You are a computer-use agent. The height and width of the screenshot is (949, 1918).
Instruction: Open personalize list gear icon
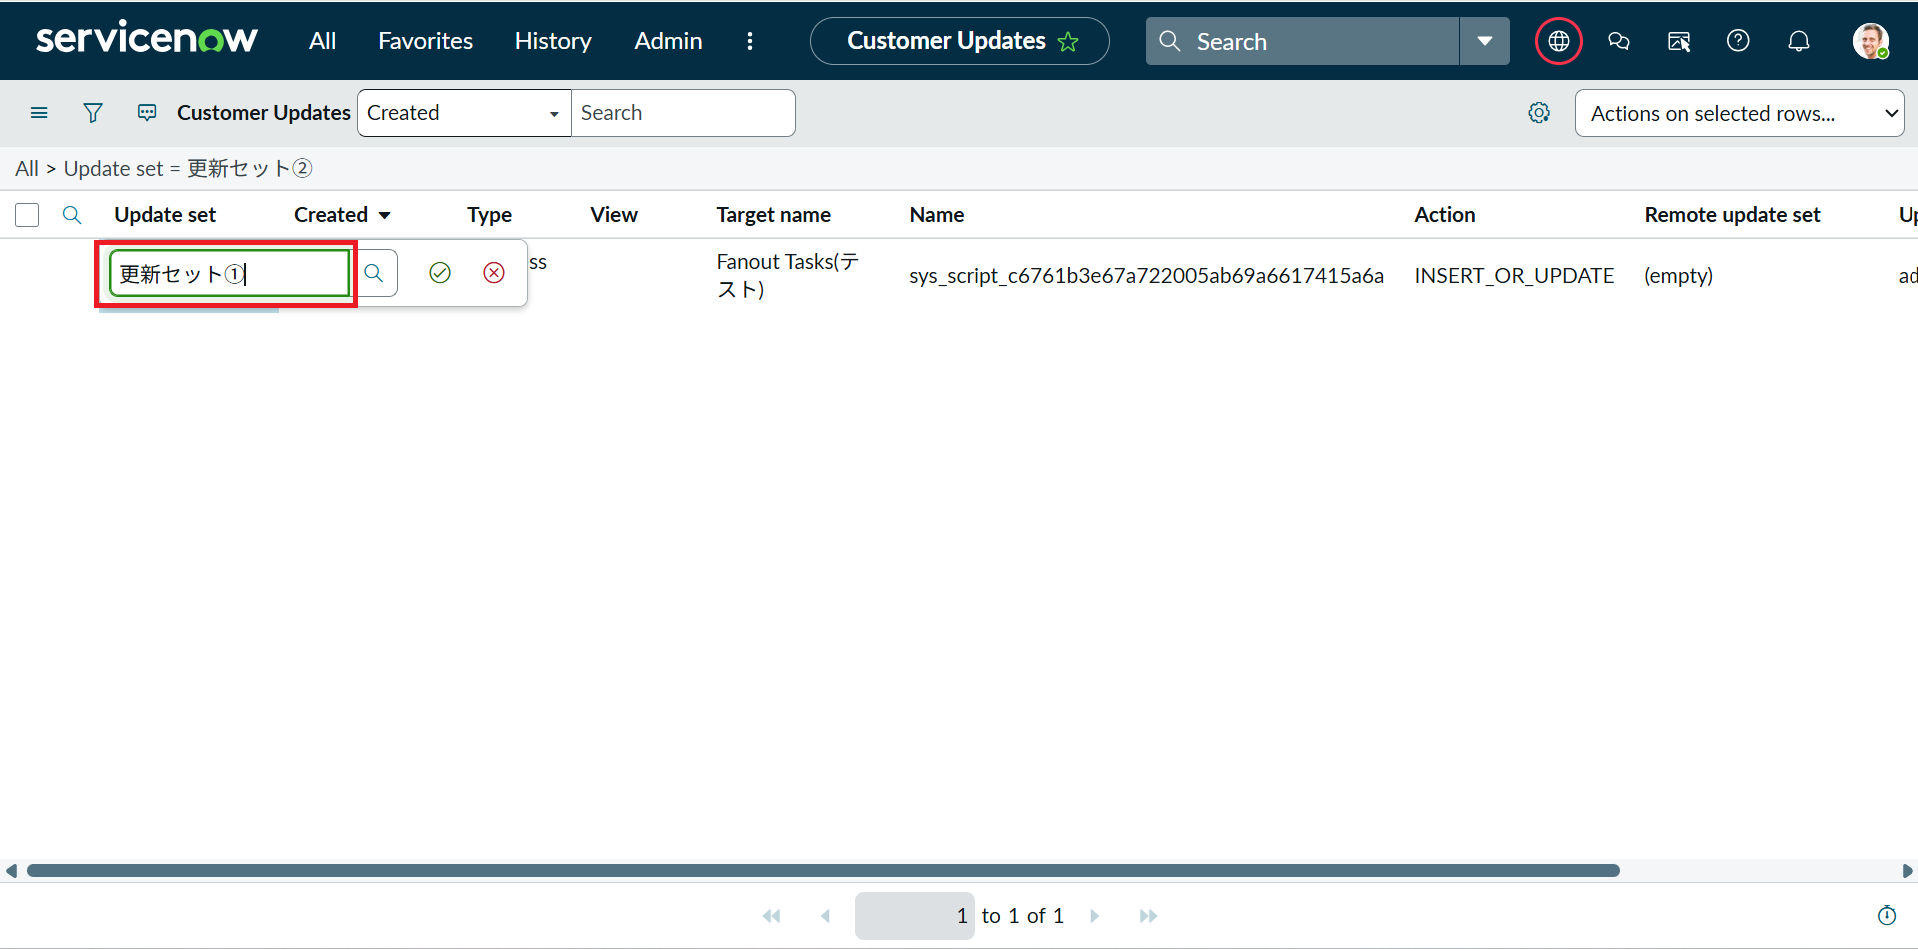[1539, 113]
